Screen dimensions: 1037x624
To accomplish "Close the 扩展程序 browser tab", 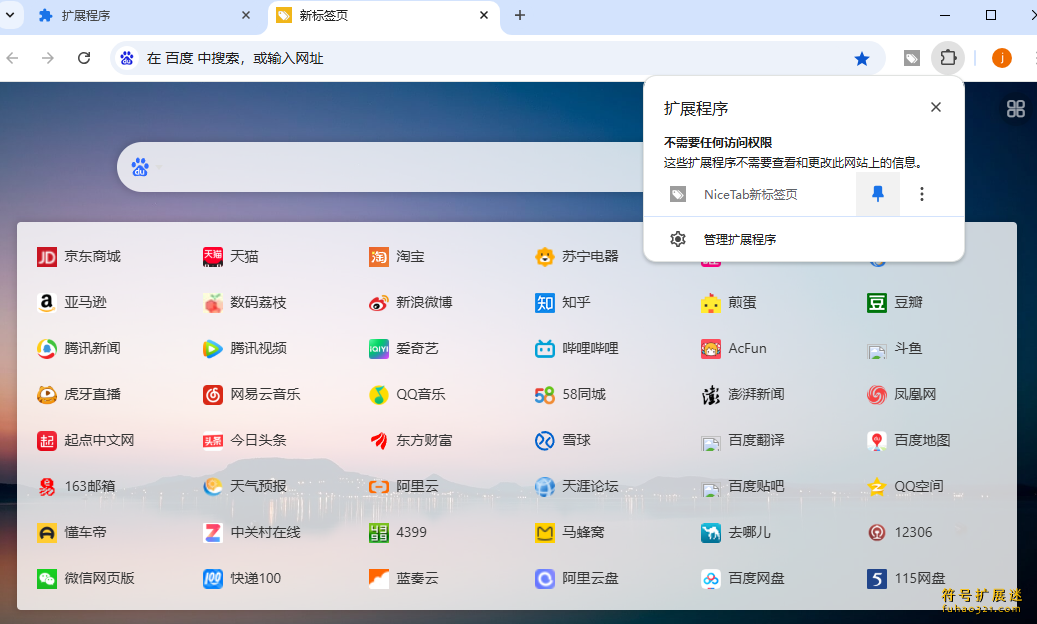I will (245, 15).
